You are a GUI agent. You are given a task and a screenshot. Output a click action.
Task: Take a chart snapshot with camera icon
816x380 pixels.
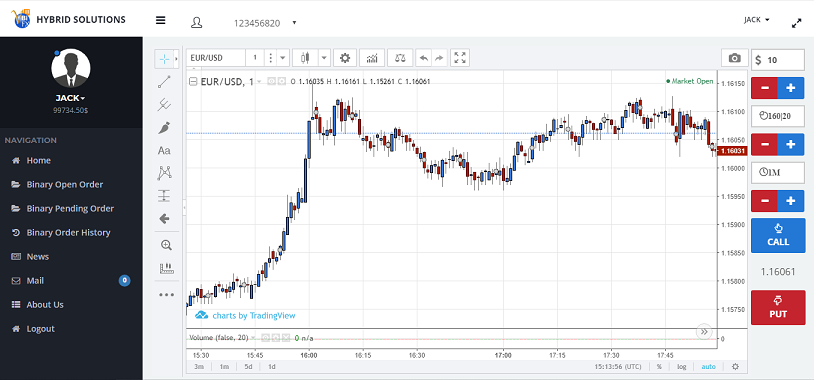click(x=735, y=58)
